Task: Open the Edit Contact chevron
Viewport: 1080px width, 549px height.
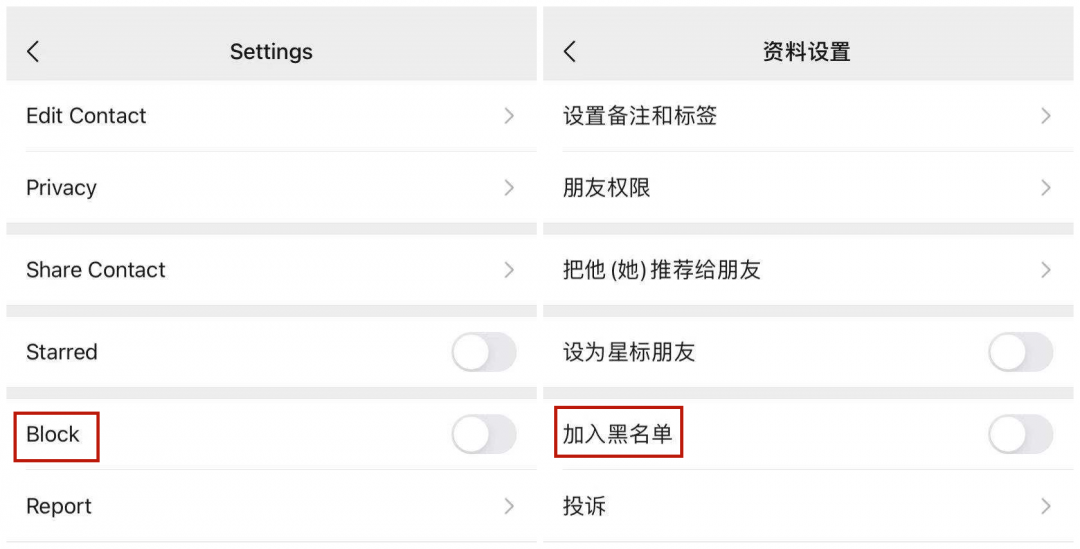Action: [x=509, y=116]
